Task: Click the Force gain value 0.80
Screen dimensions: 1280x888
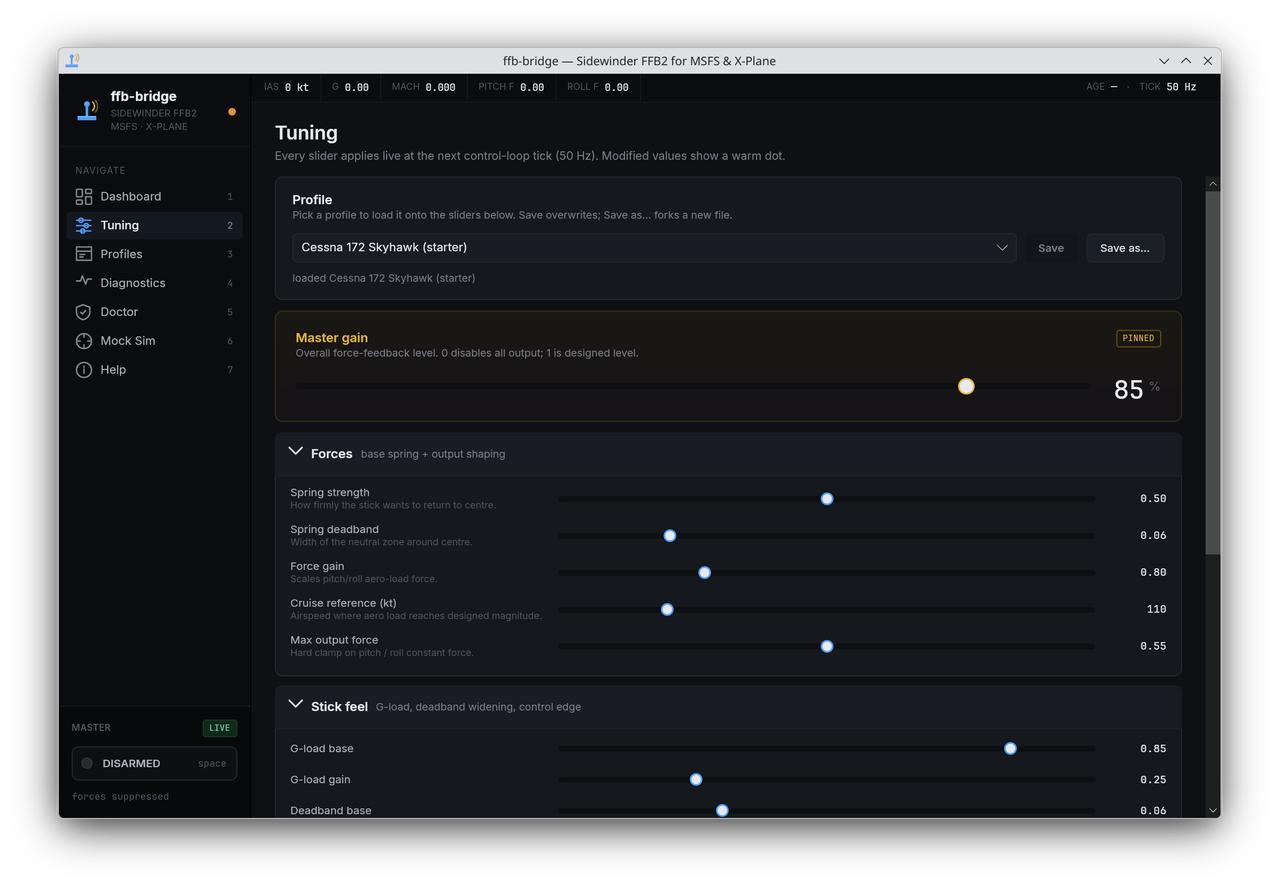Action: click(1153, 572)
